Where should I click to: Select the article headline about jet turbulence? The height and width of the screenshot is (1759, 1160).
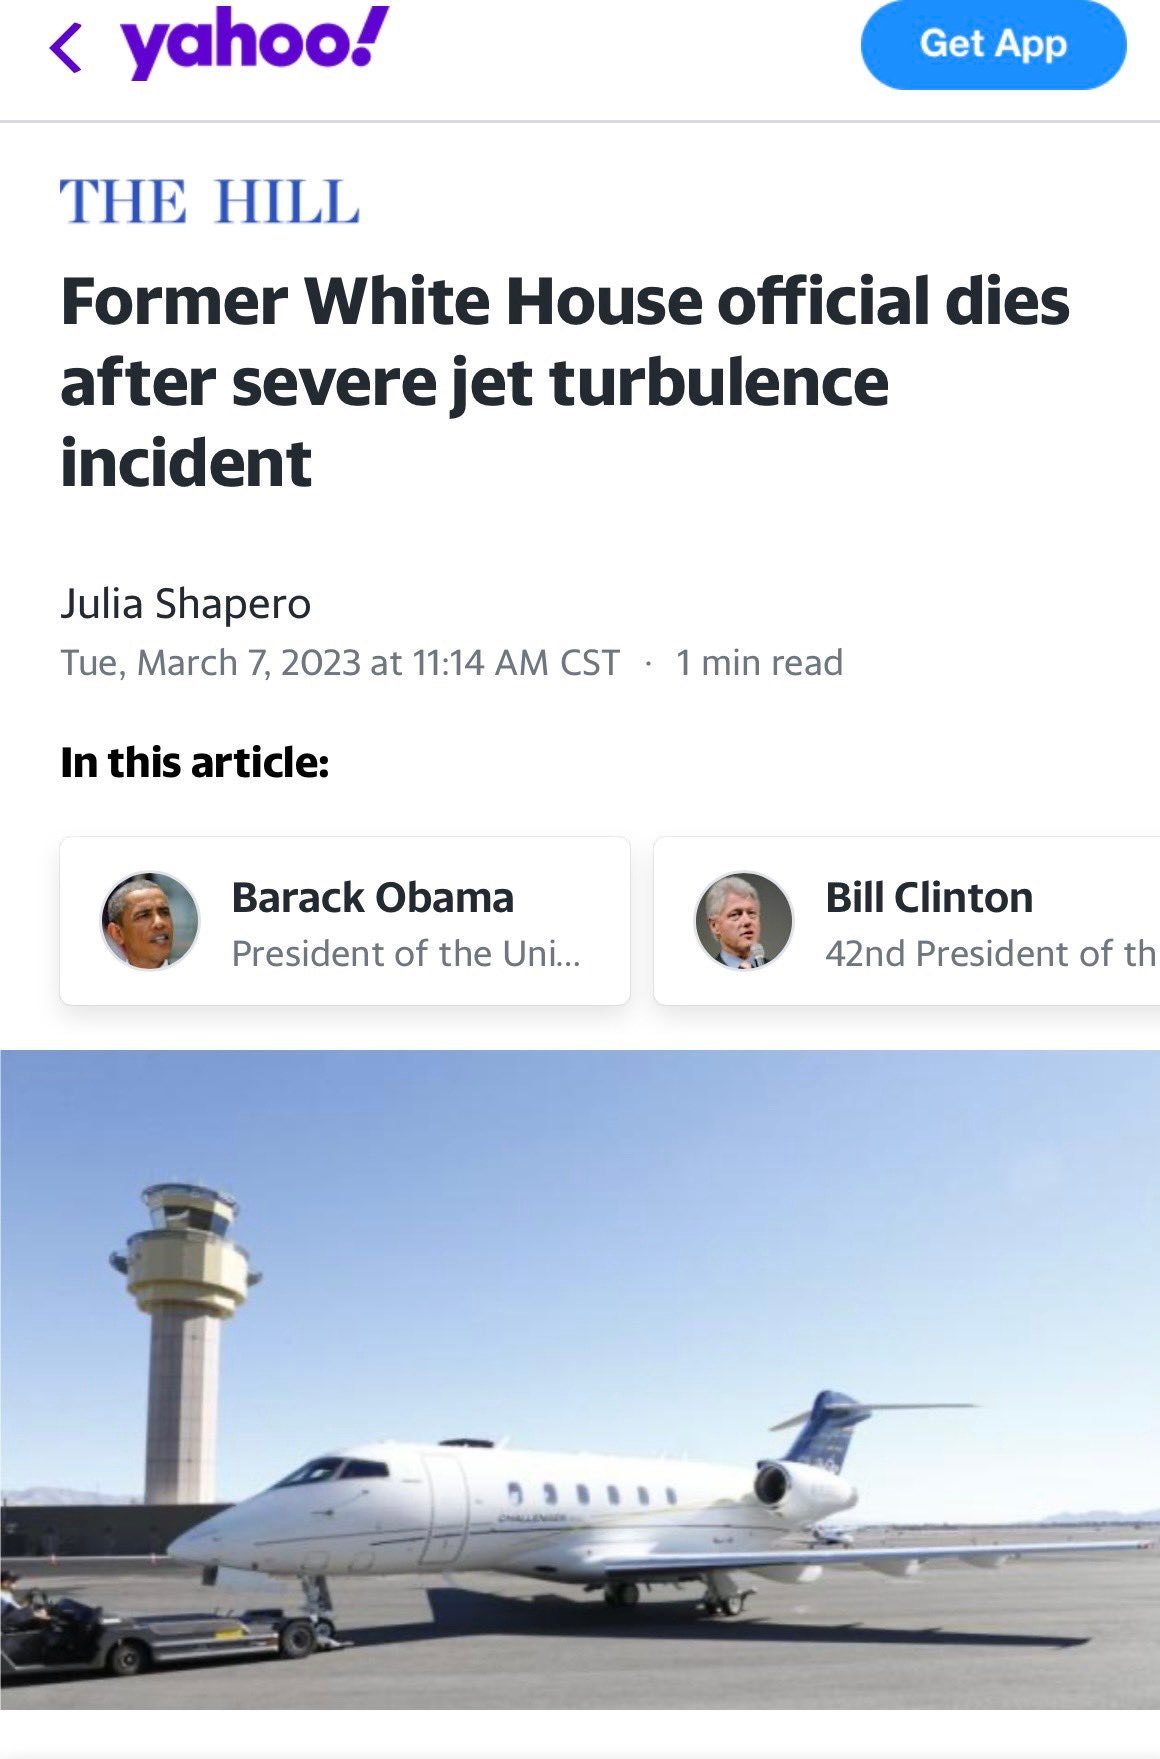tap(565, 382)
